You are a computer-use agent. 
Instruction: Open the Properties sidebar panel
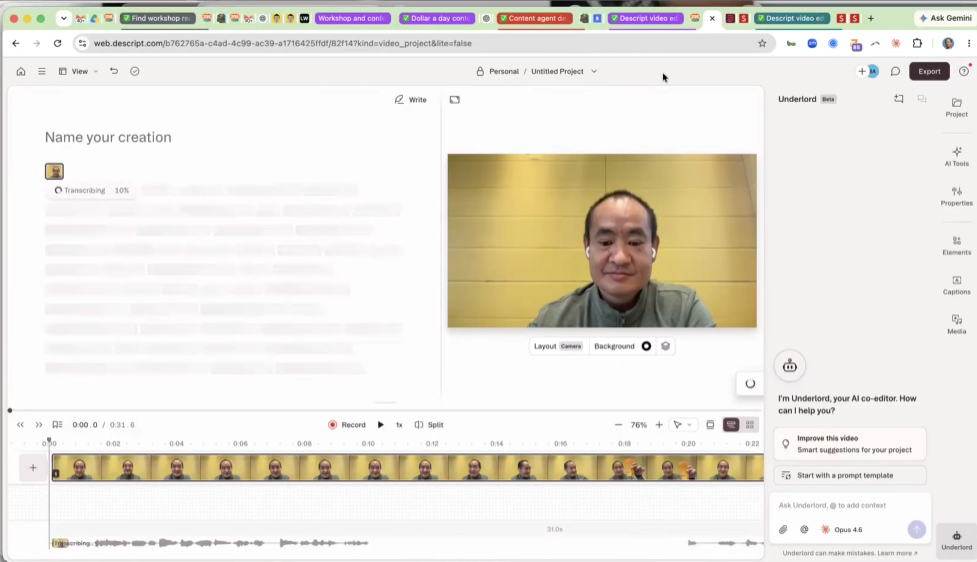point(956,196)
